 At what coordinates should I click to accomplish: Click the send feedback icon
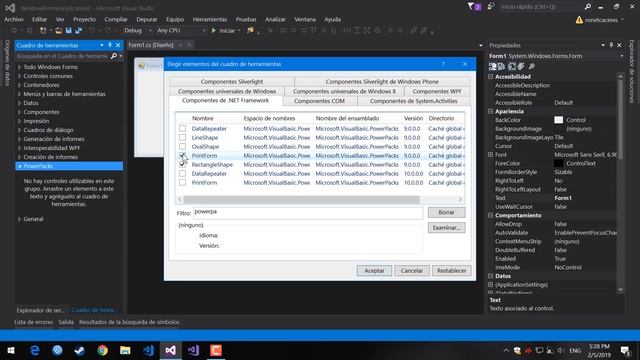click(x=491, y=7)
